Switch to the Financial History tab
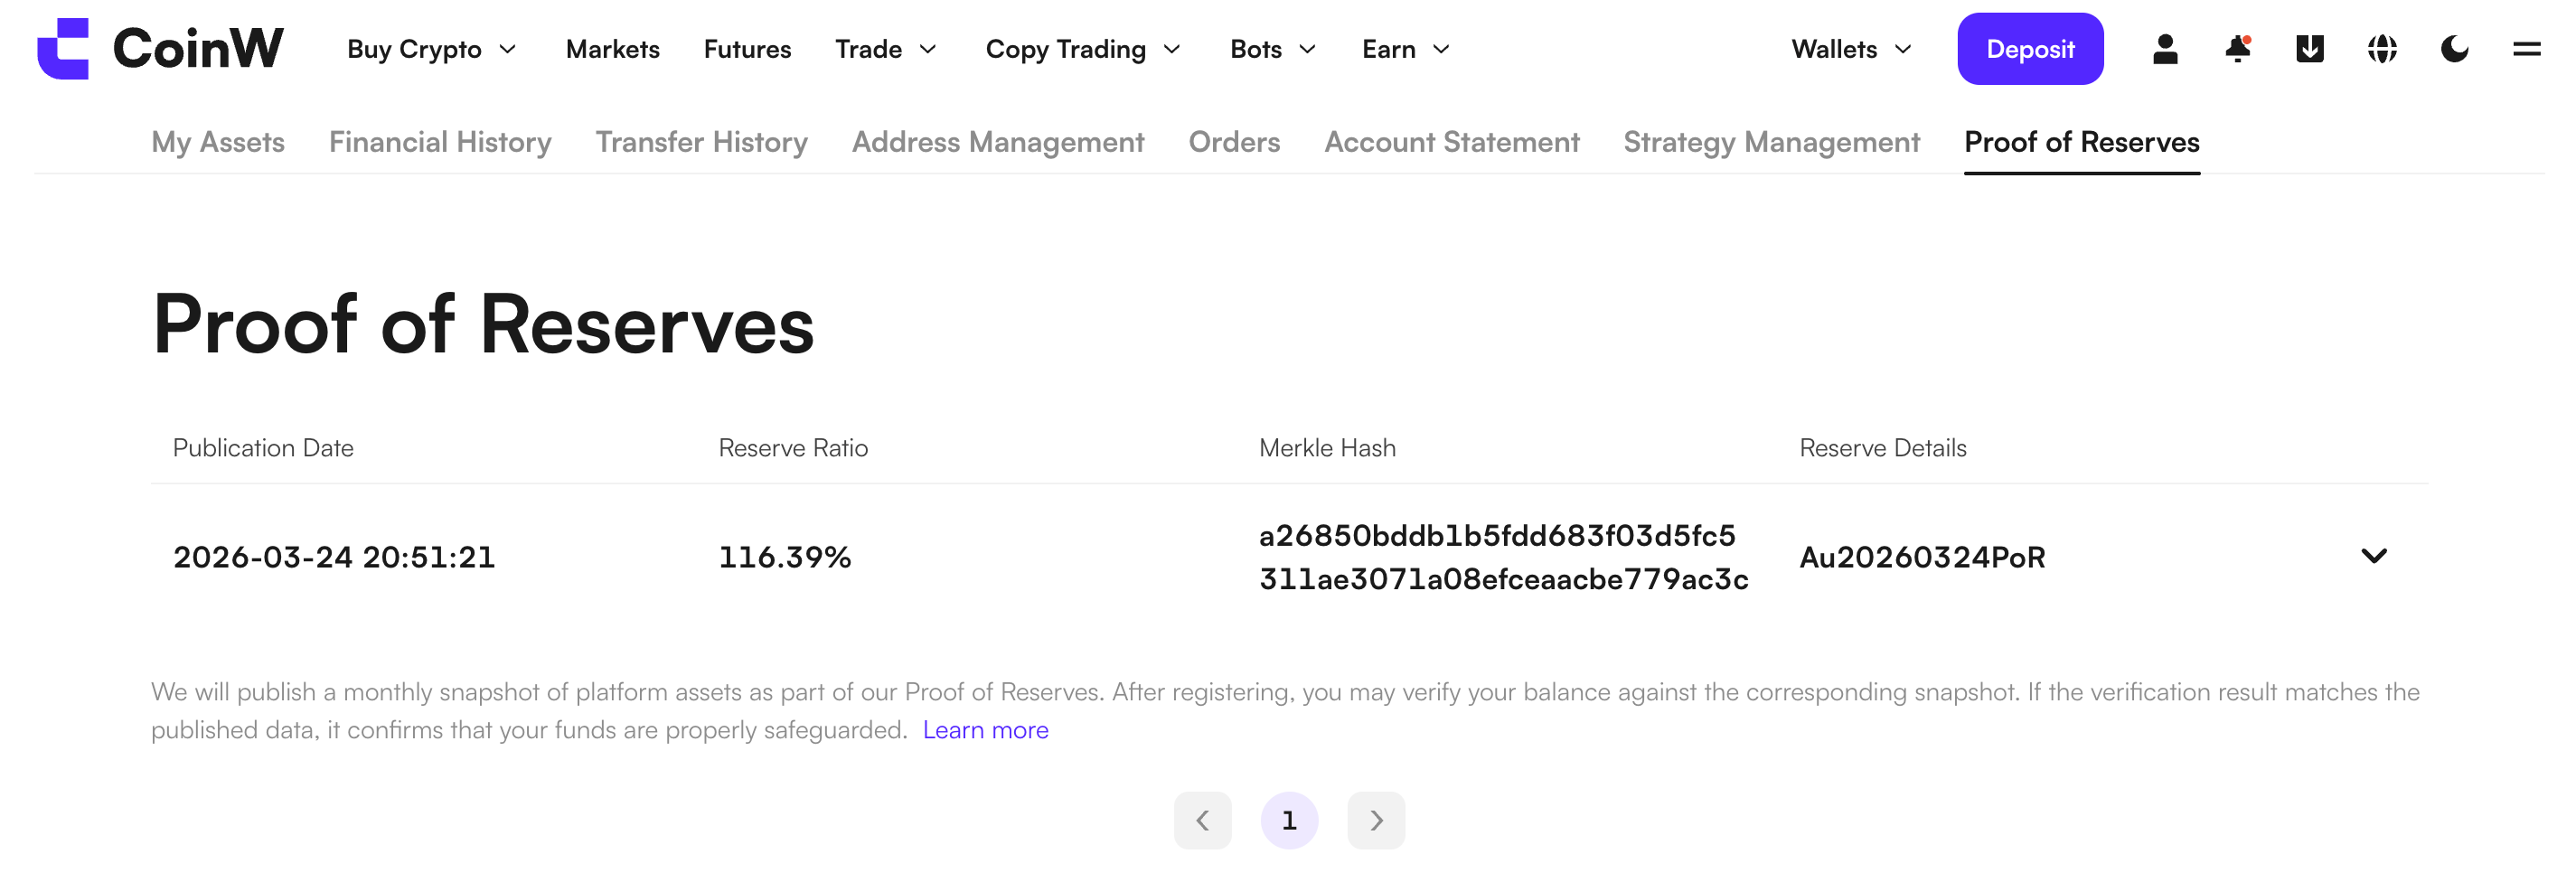2576x882 pixels. [440, 142]
